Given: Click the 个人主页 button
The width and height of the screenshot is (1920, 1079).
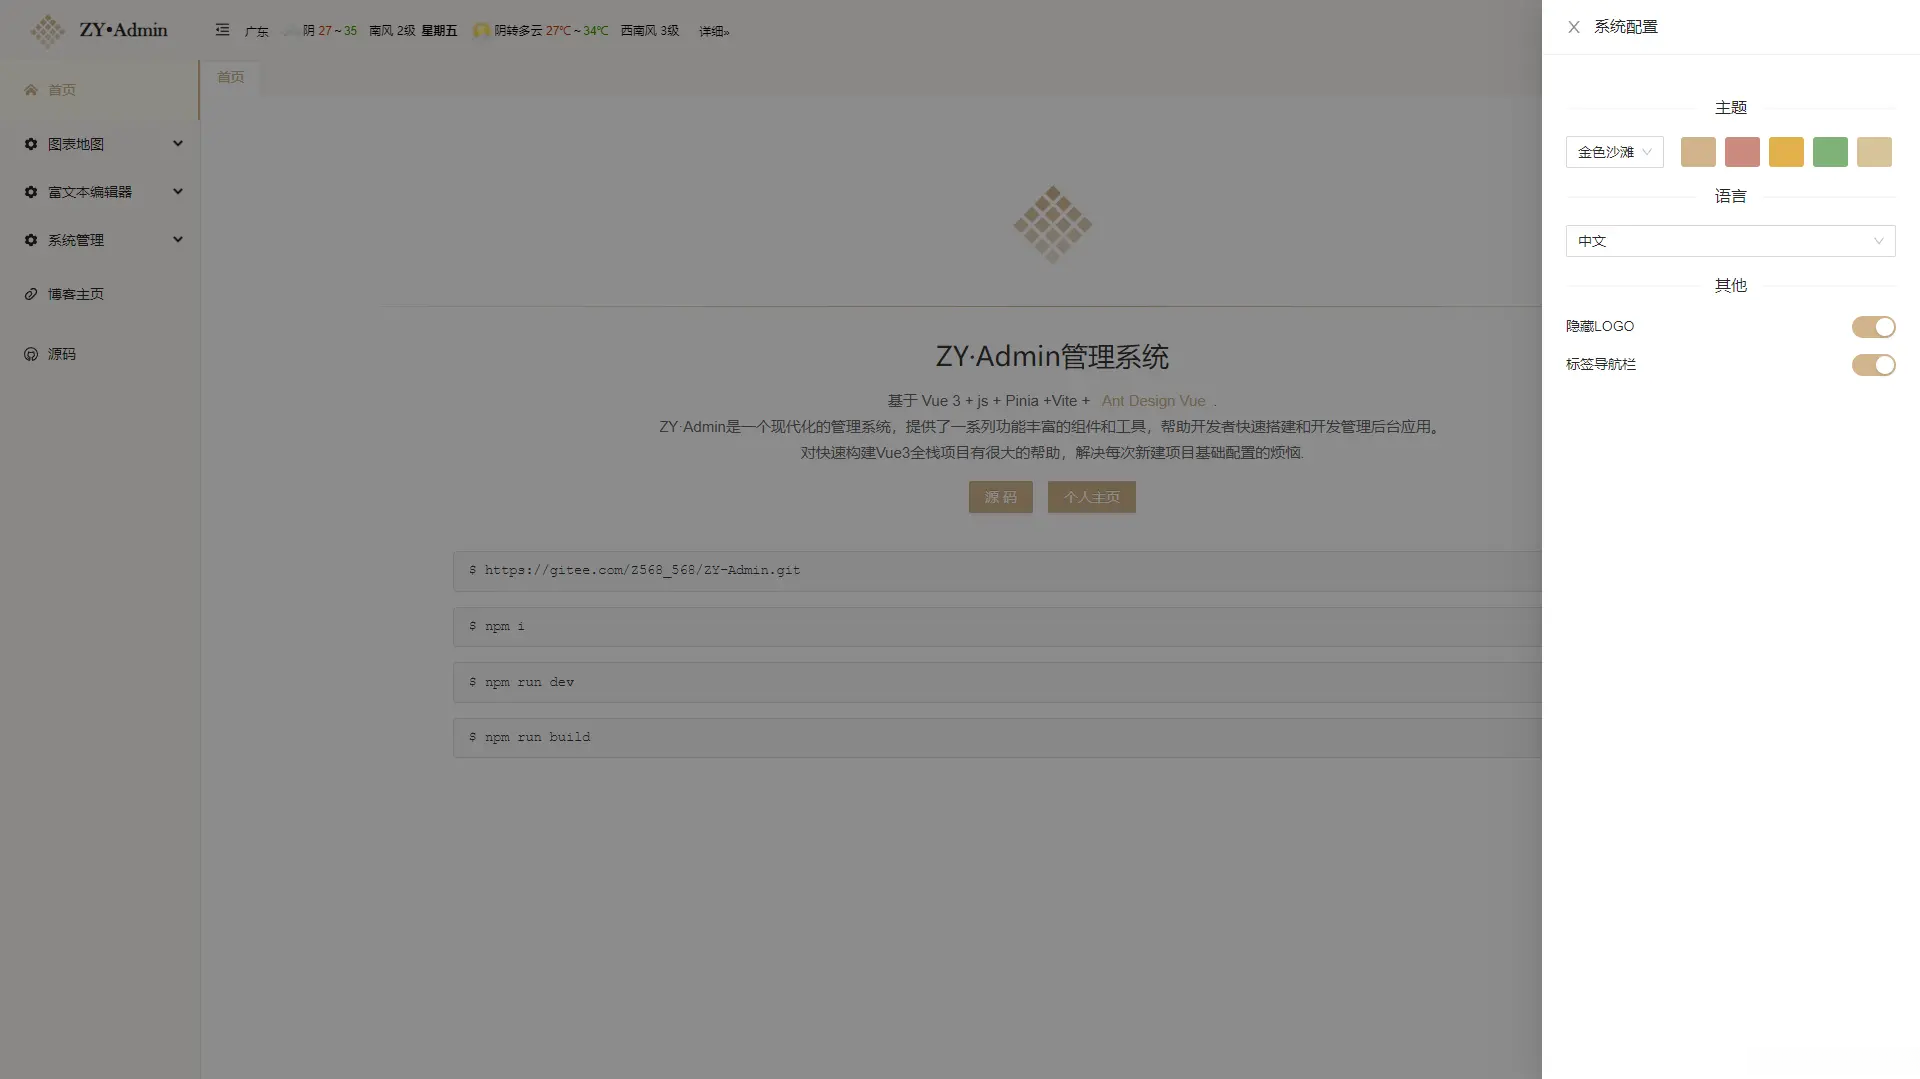Looking at the screenshot, I should (x=1091, y=497).
